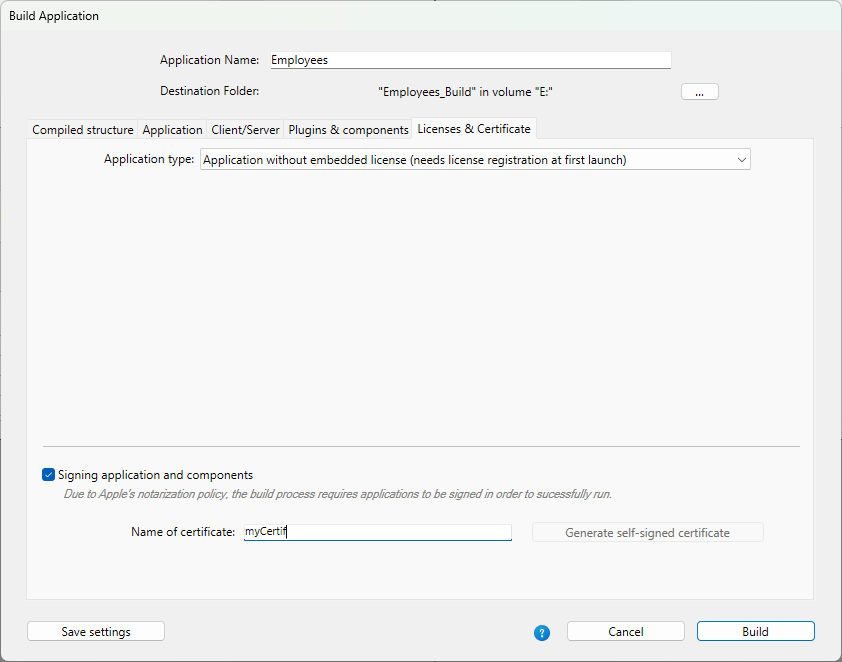The width and height of the screenshot is (842, 662).
Task: Click the Application Name label
Action: (209, 60)
